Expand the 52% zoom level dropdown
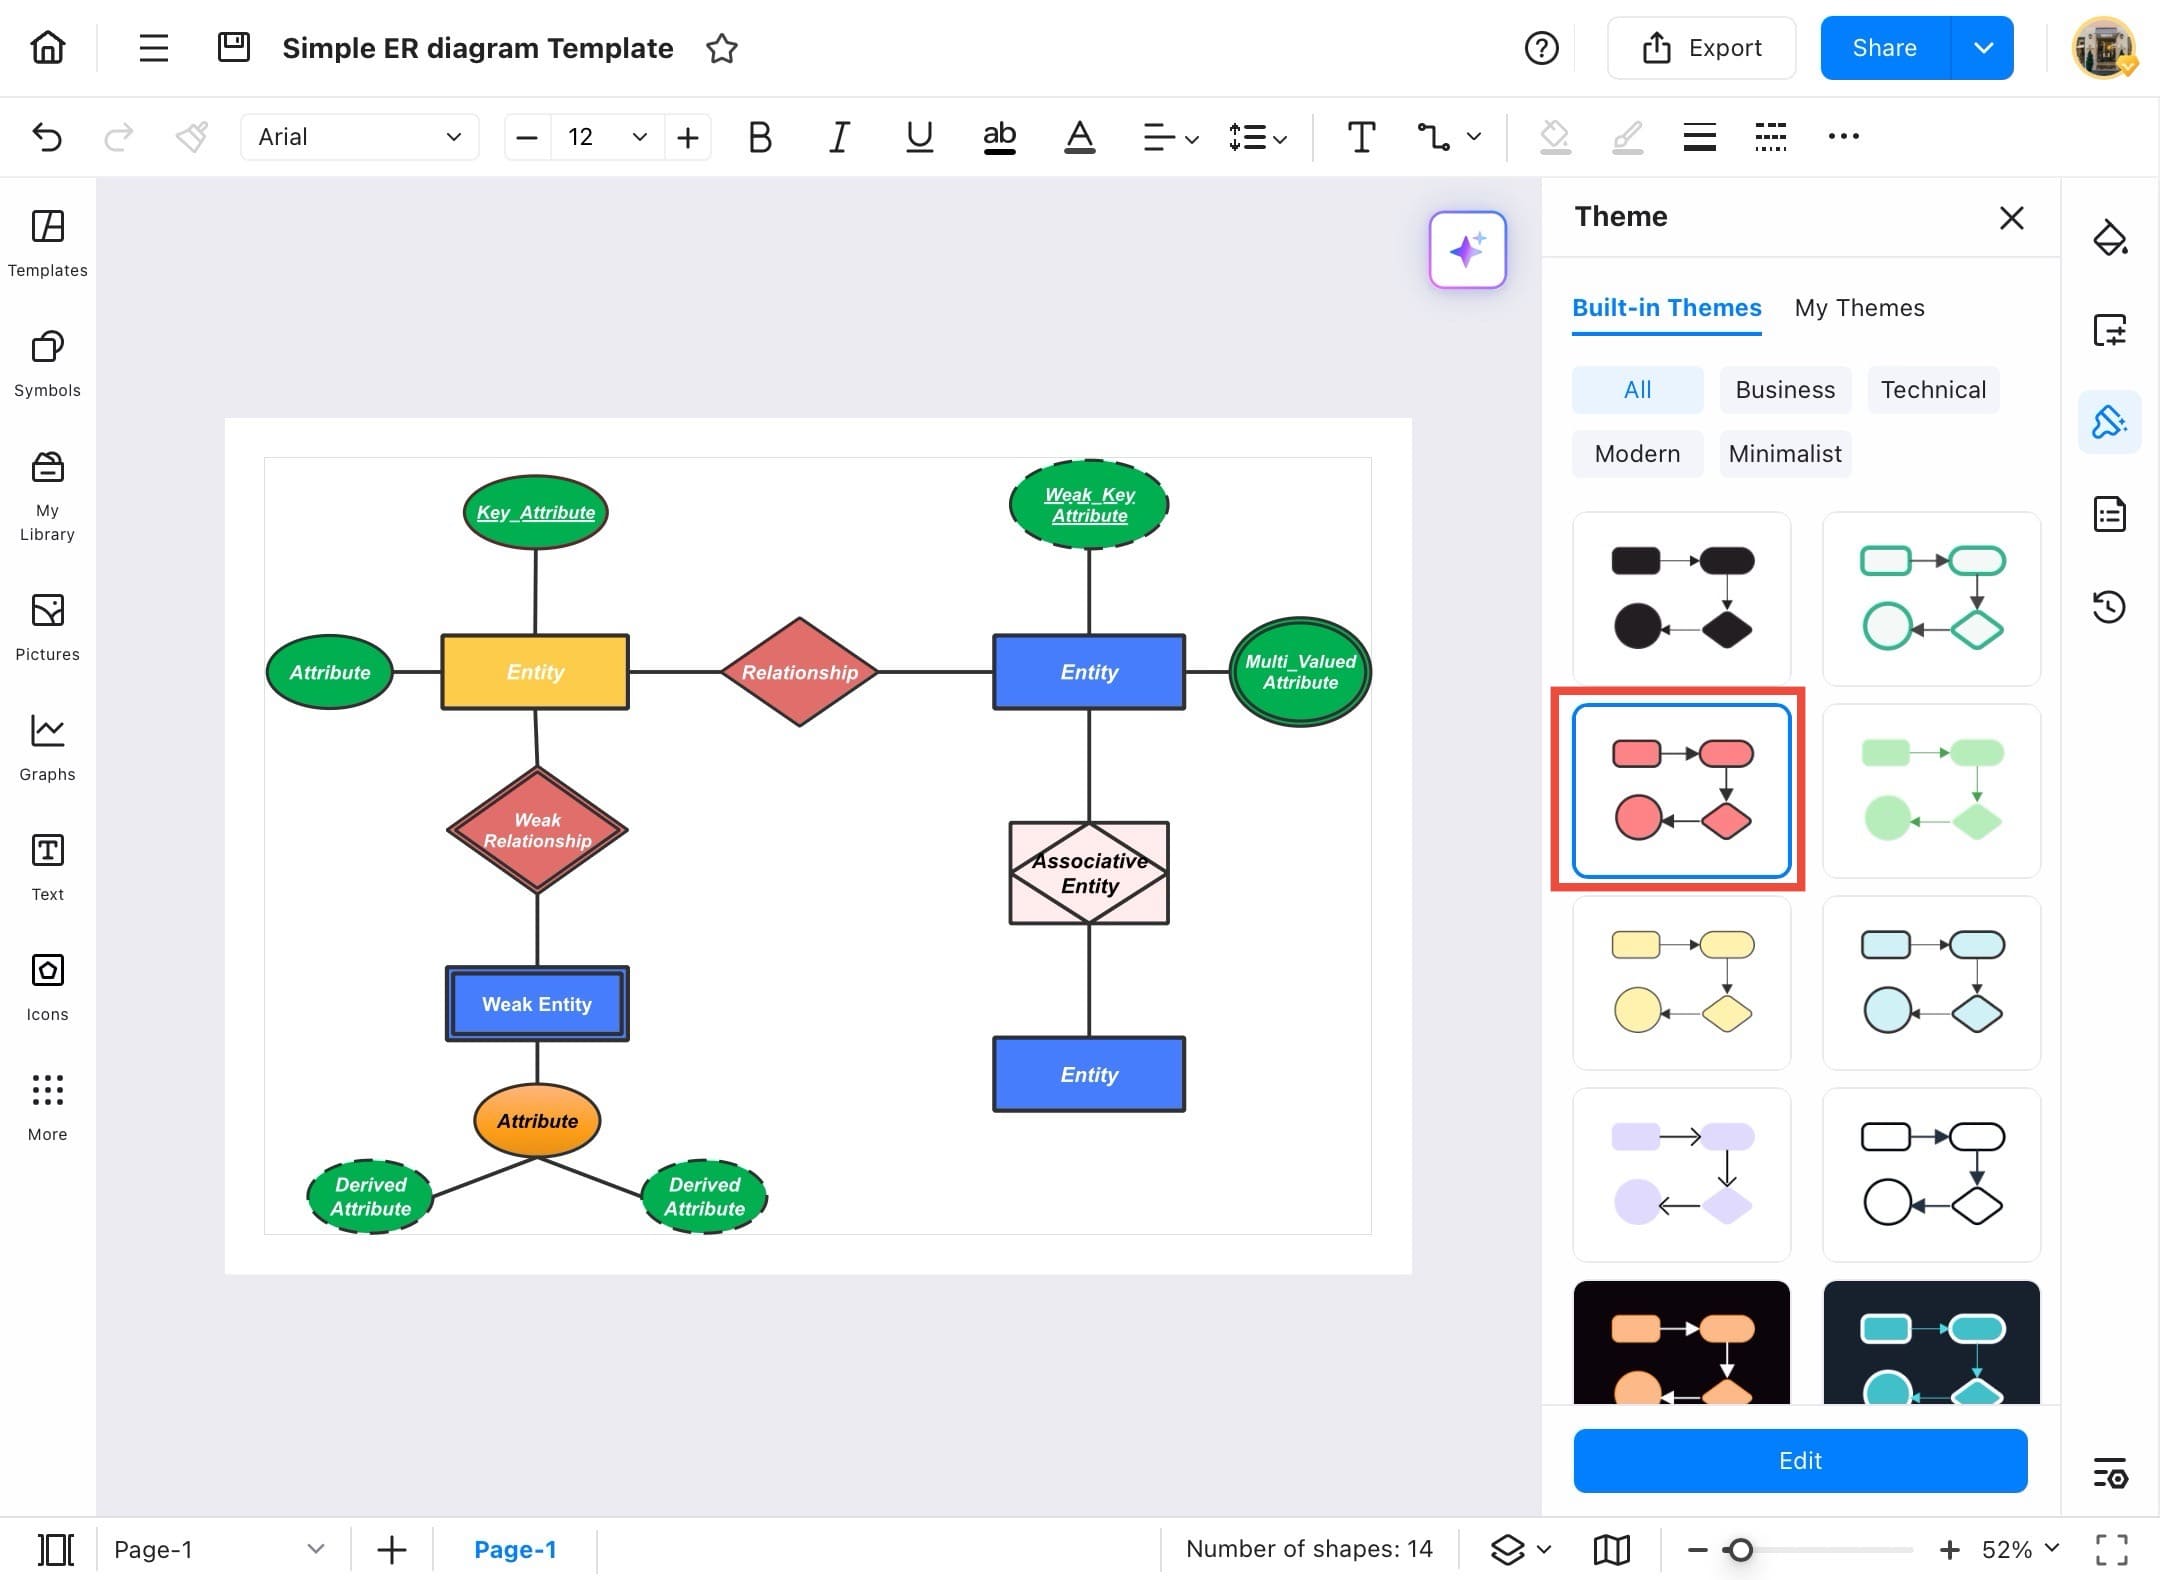Viewport: 2160px width, 1580px height. click(x=2051, y=1549)
